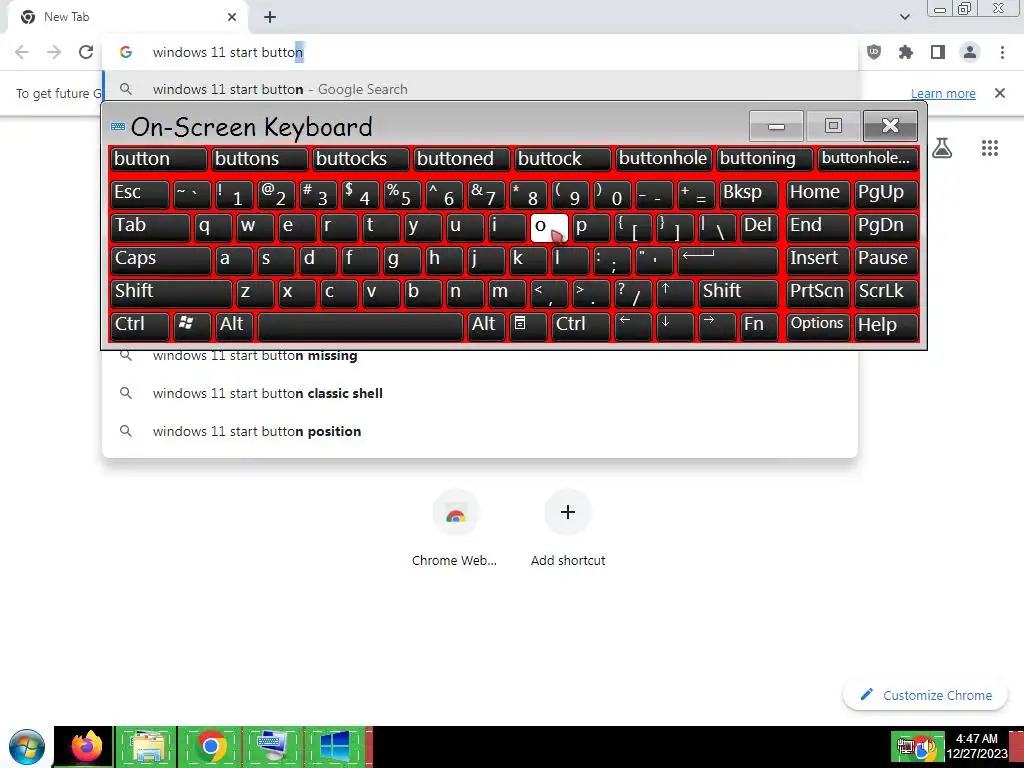Screen dimensions: 1024x768
Task: Pick the word prediction 'buttons'
Action: 259,159
